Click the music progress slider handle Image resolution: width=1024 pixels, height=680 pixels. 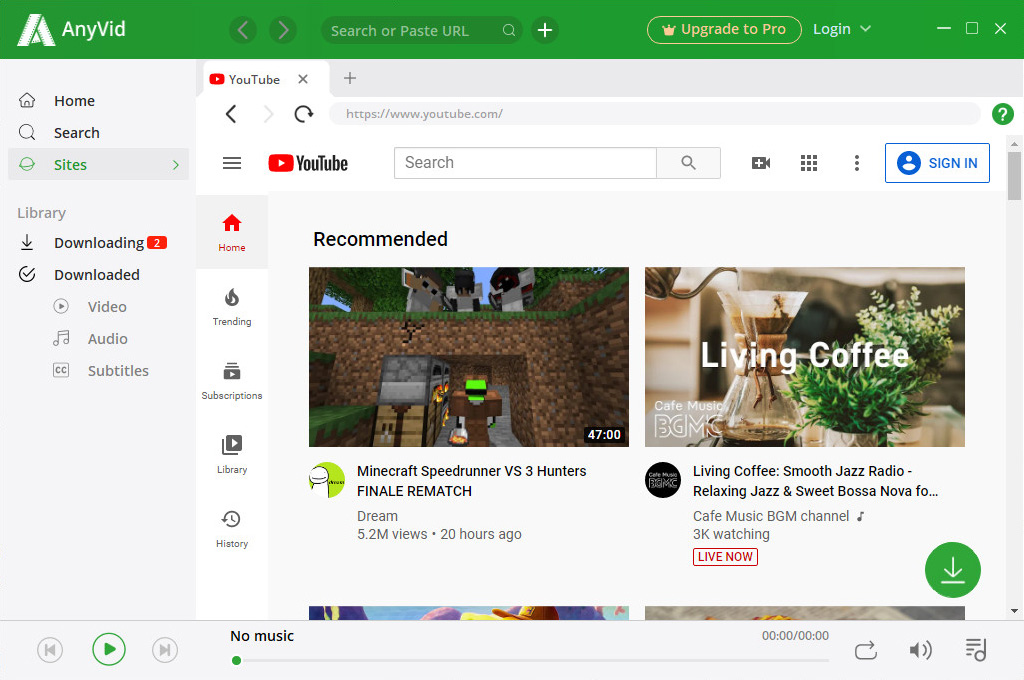tap(236, 660)
